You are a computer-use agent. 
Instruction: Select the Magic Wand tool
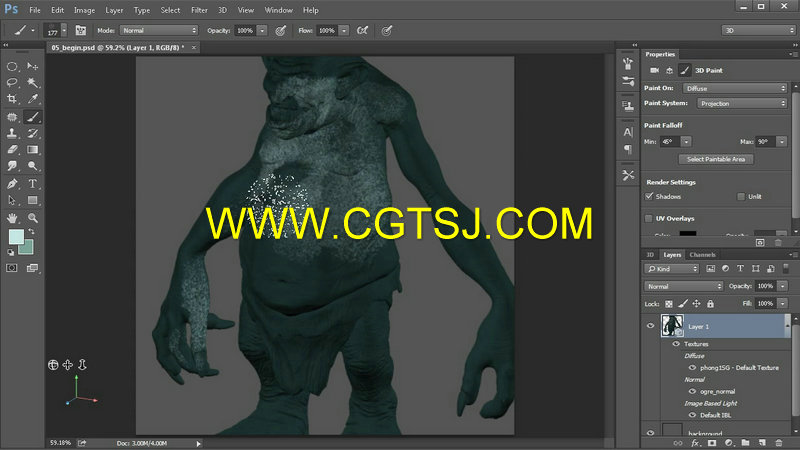coord(33,82)
